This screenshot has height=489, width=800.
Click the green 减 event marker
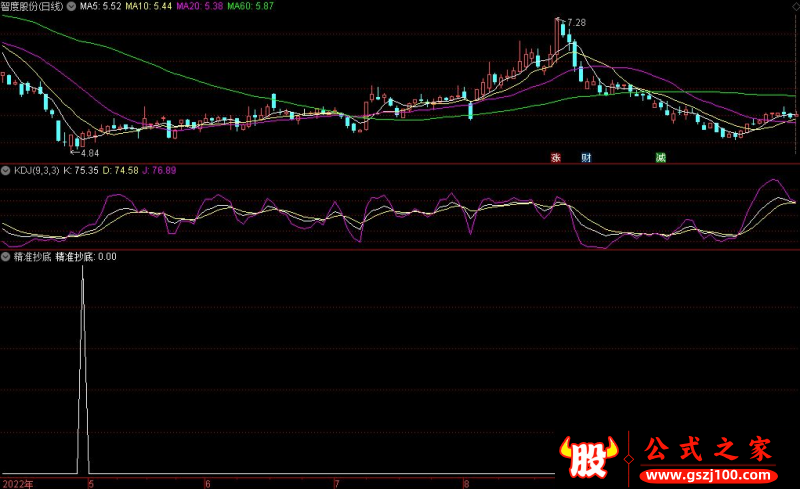tap(660, 157)
